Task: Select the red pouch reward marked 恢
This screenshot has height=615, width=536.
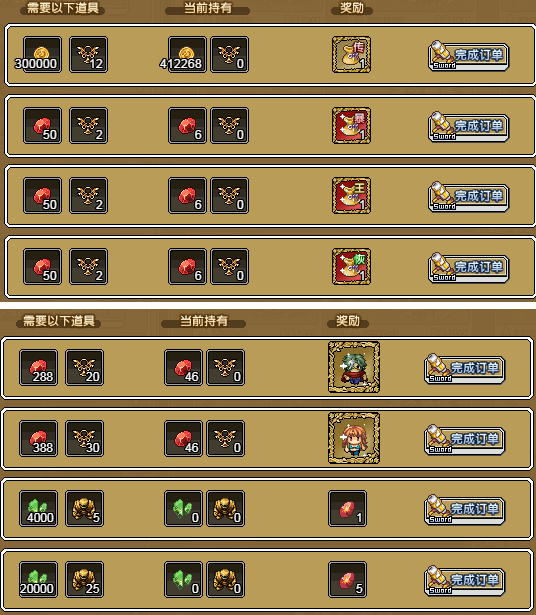Action: click(x=351, y=266)
